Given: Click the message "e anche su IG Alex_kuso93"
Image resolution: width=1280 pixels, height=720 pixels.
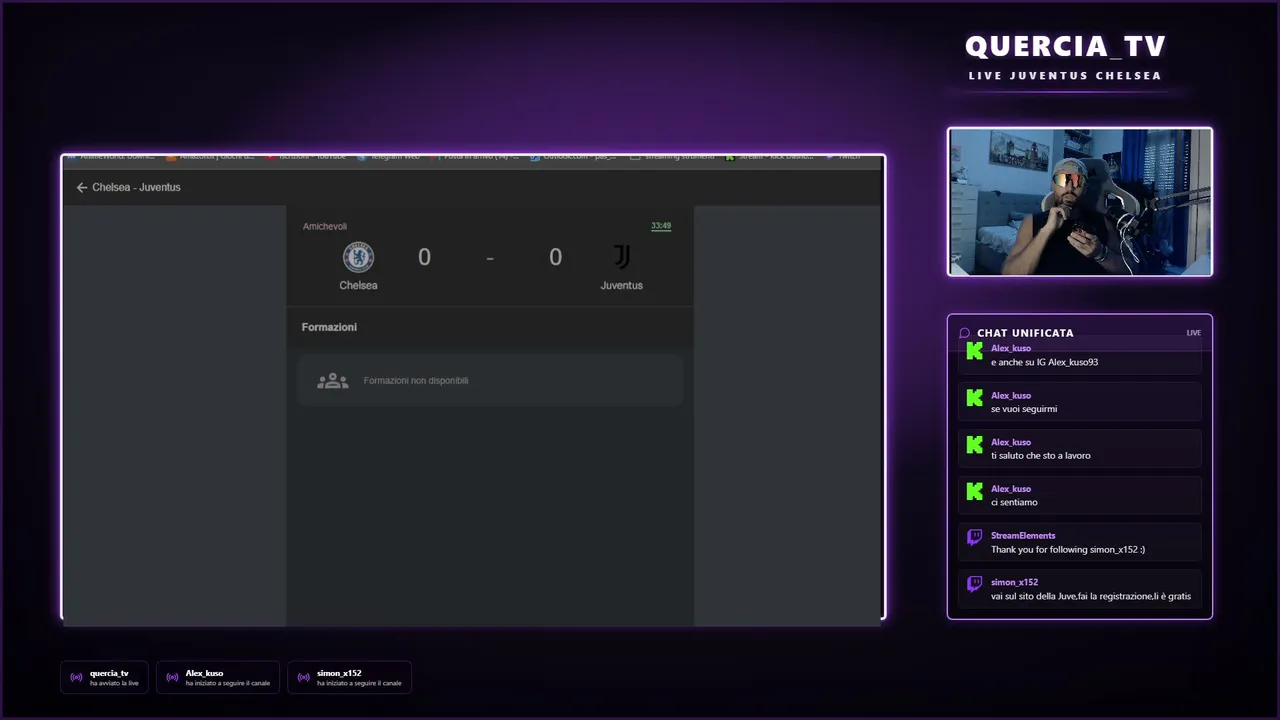Looking at the screenshot, I should point(1044,362).
